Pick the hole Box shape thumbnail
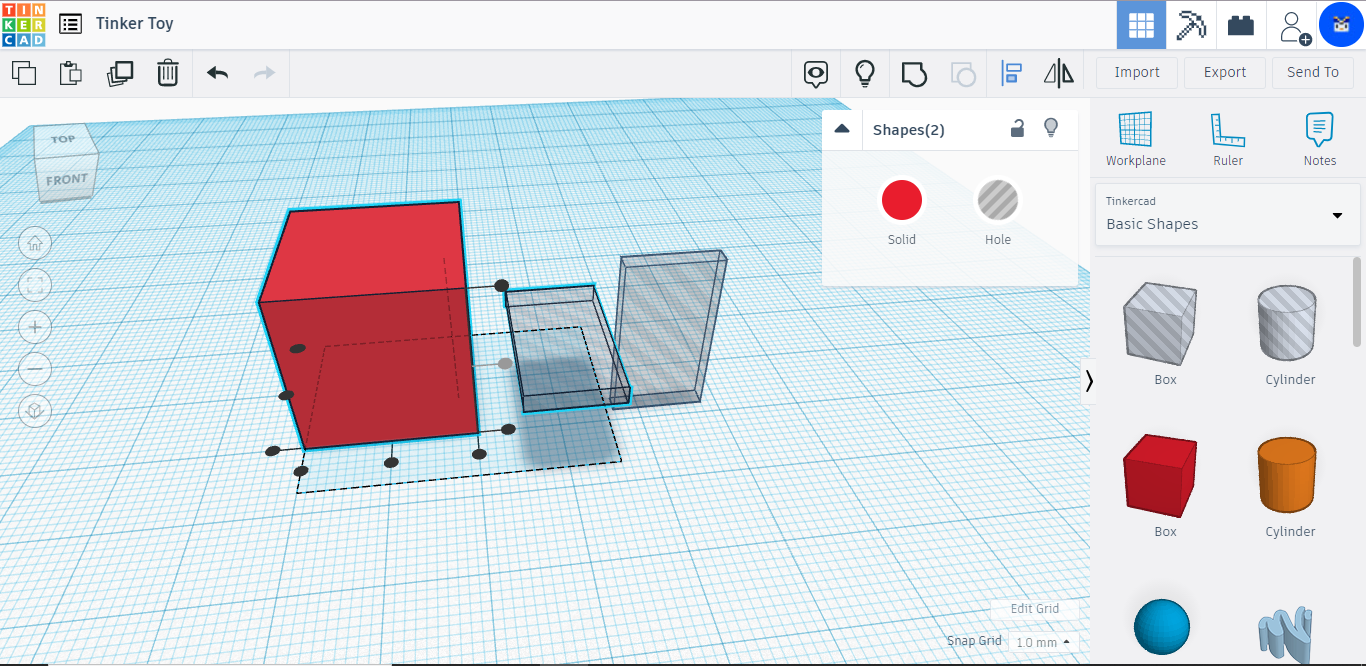Image resolution: width=1366 pixels, height=666 pixels. tap(1160, 323)
